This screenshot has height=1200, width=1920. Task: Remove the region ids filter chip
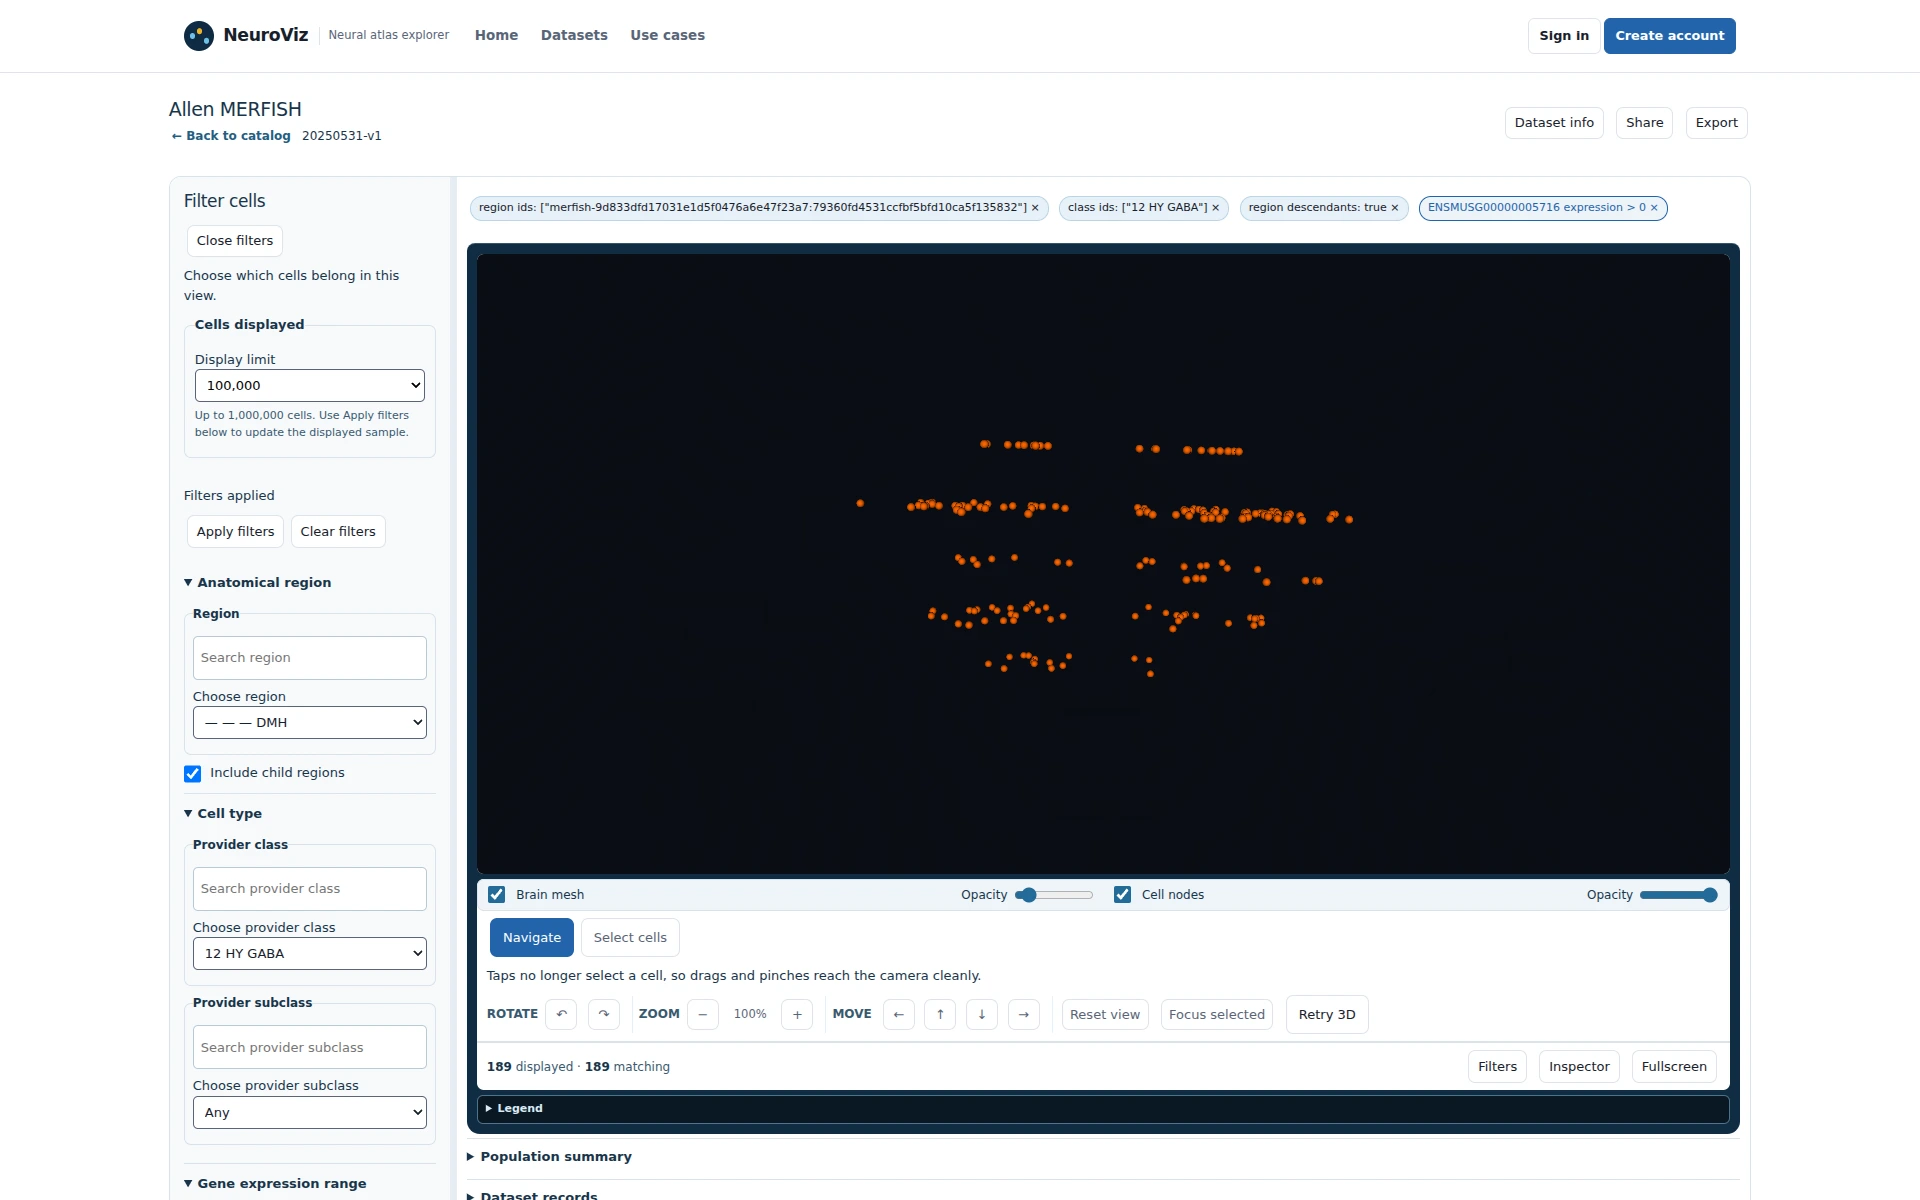[x=1035, y=208]
